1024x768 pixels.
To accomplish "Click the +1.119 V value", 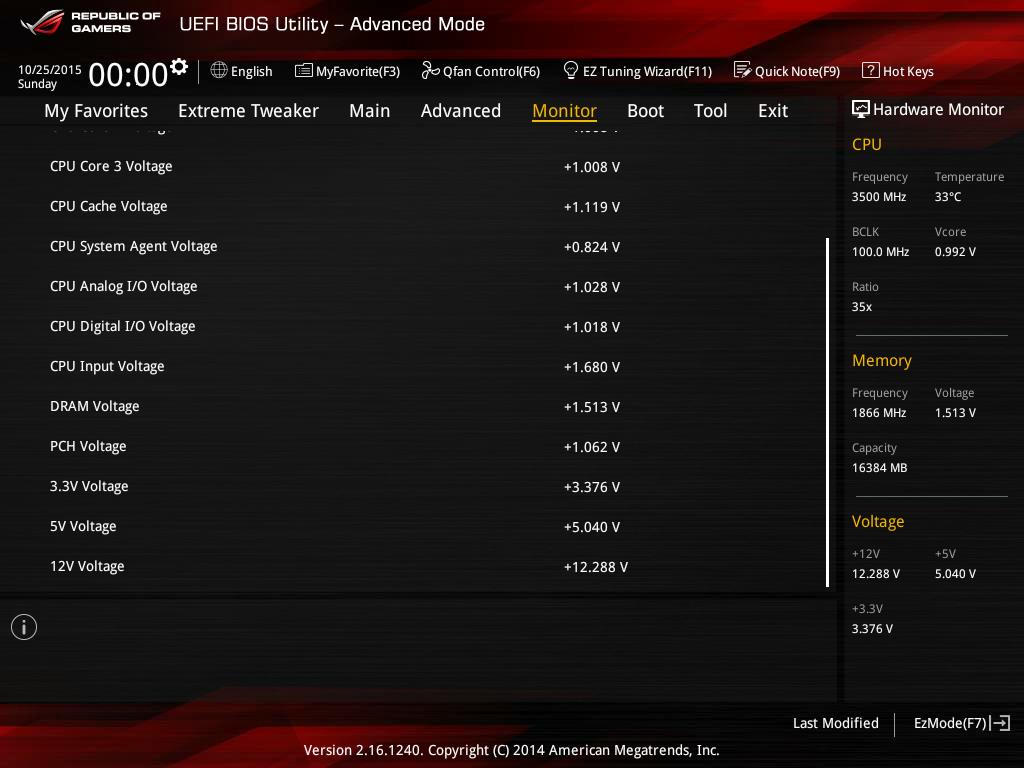I will (x=592, y=207).
